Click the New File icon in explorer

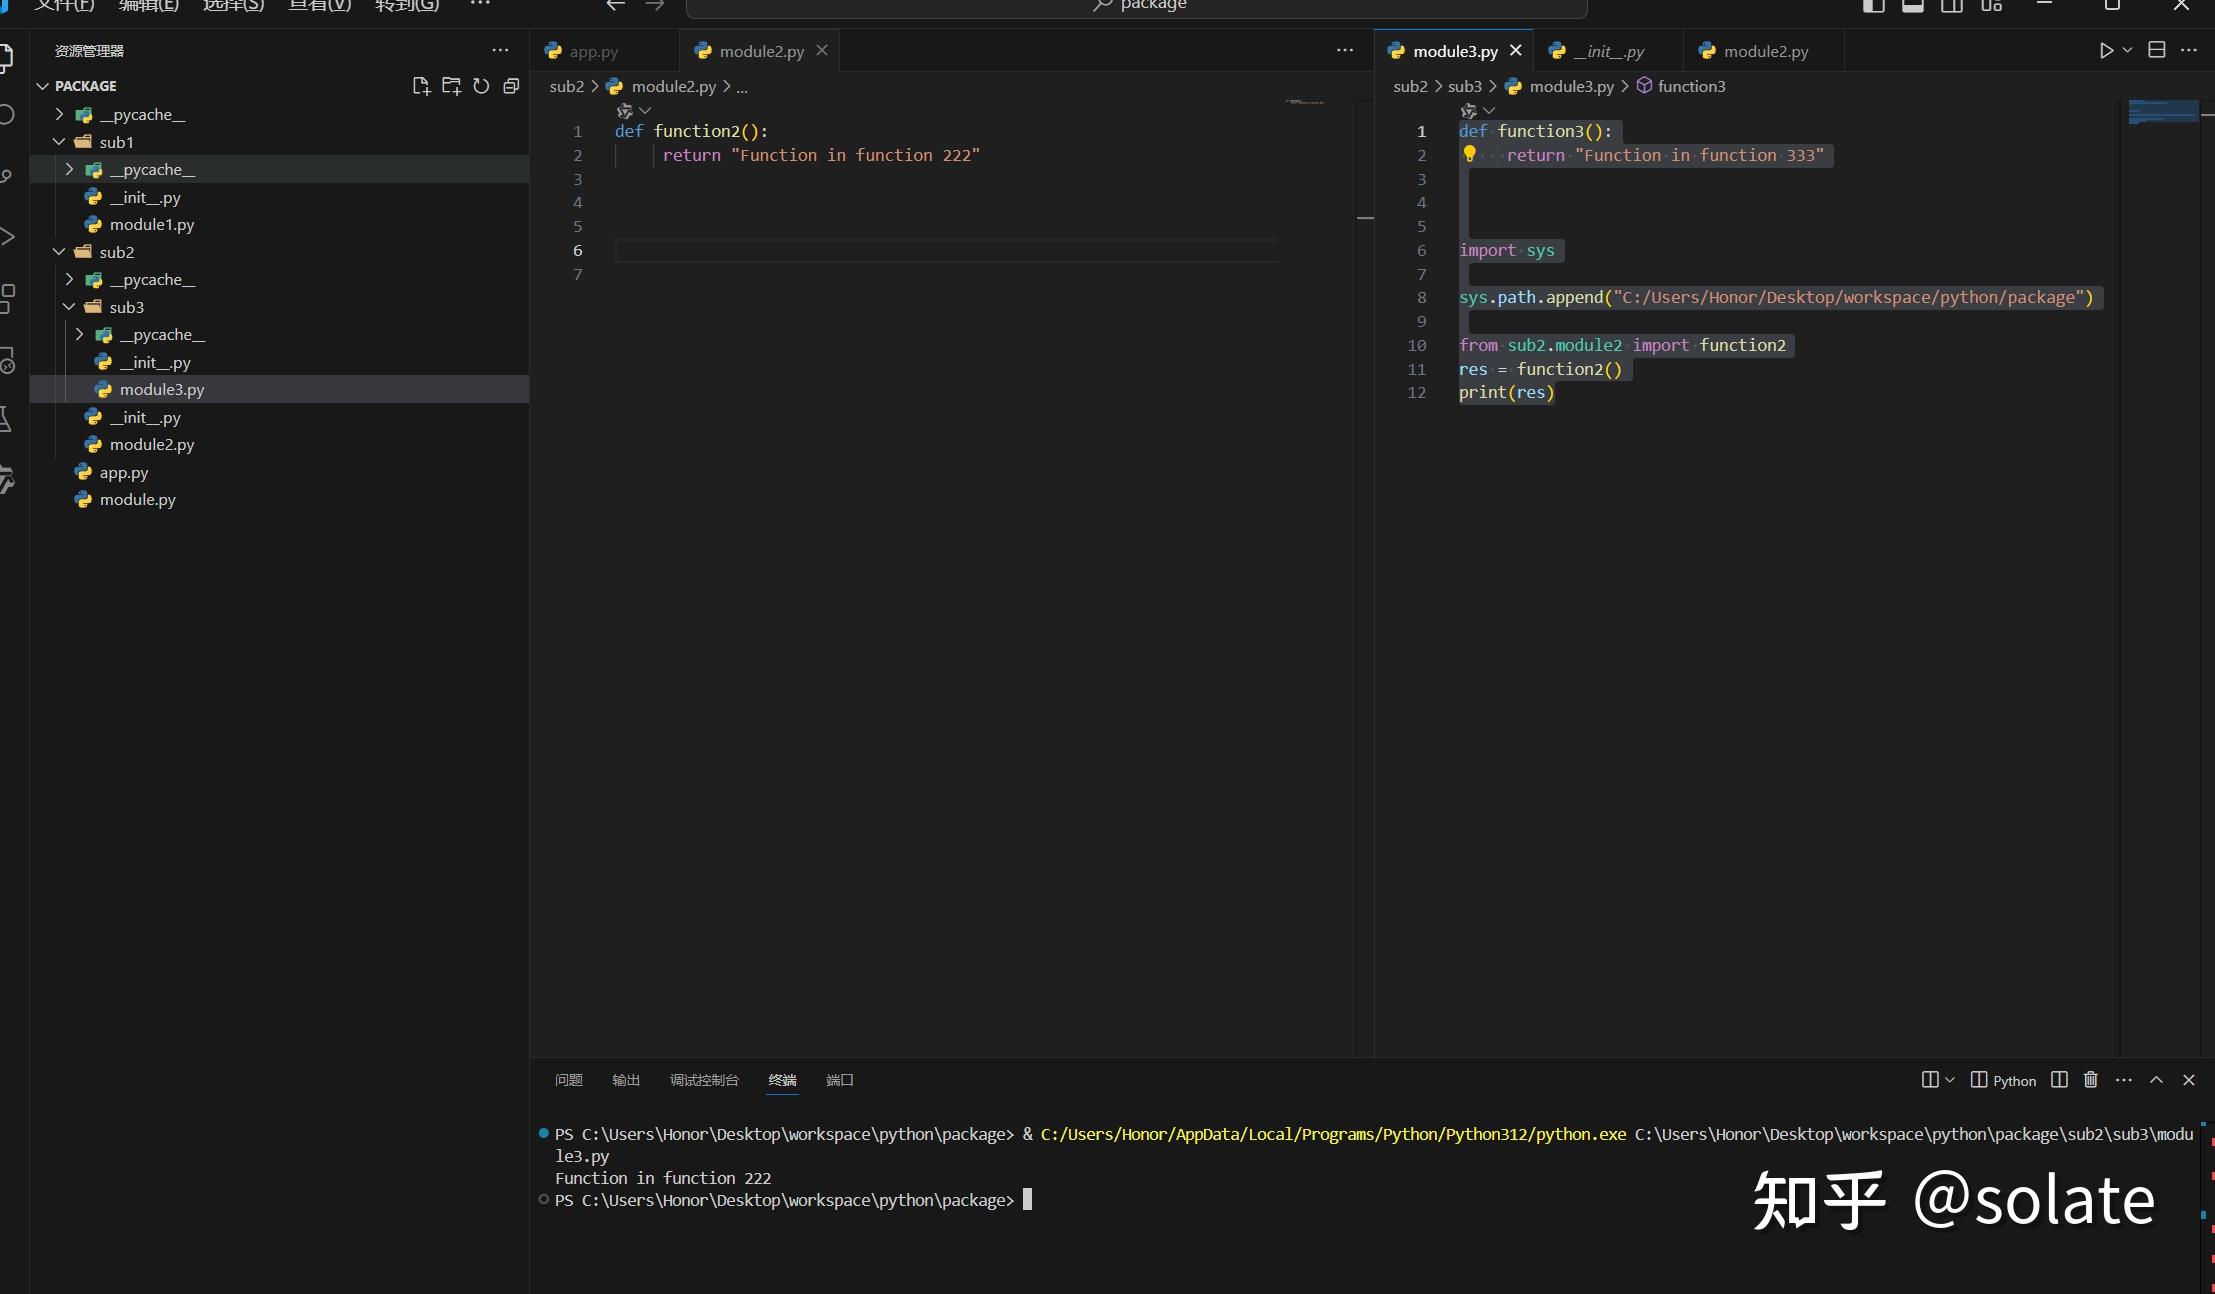421,86
